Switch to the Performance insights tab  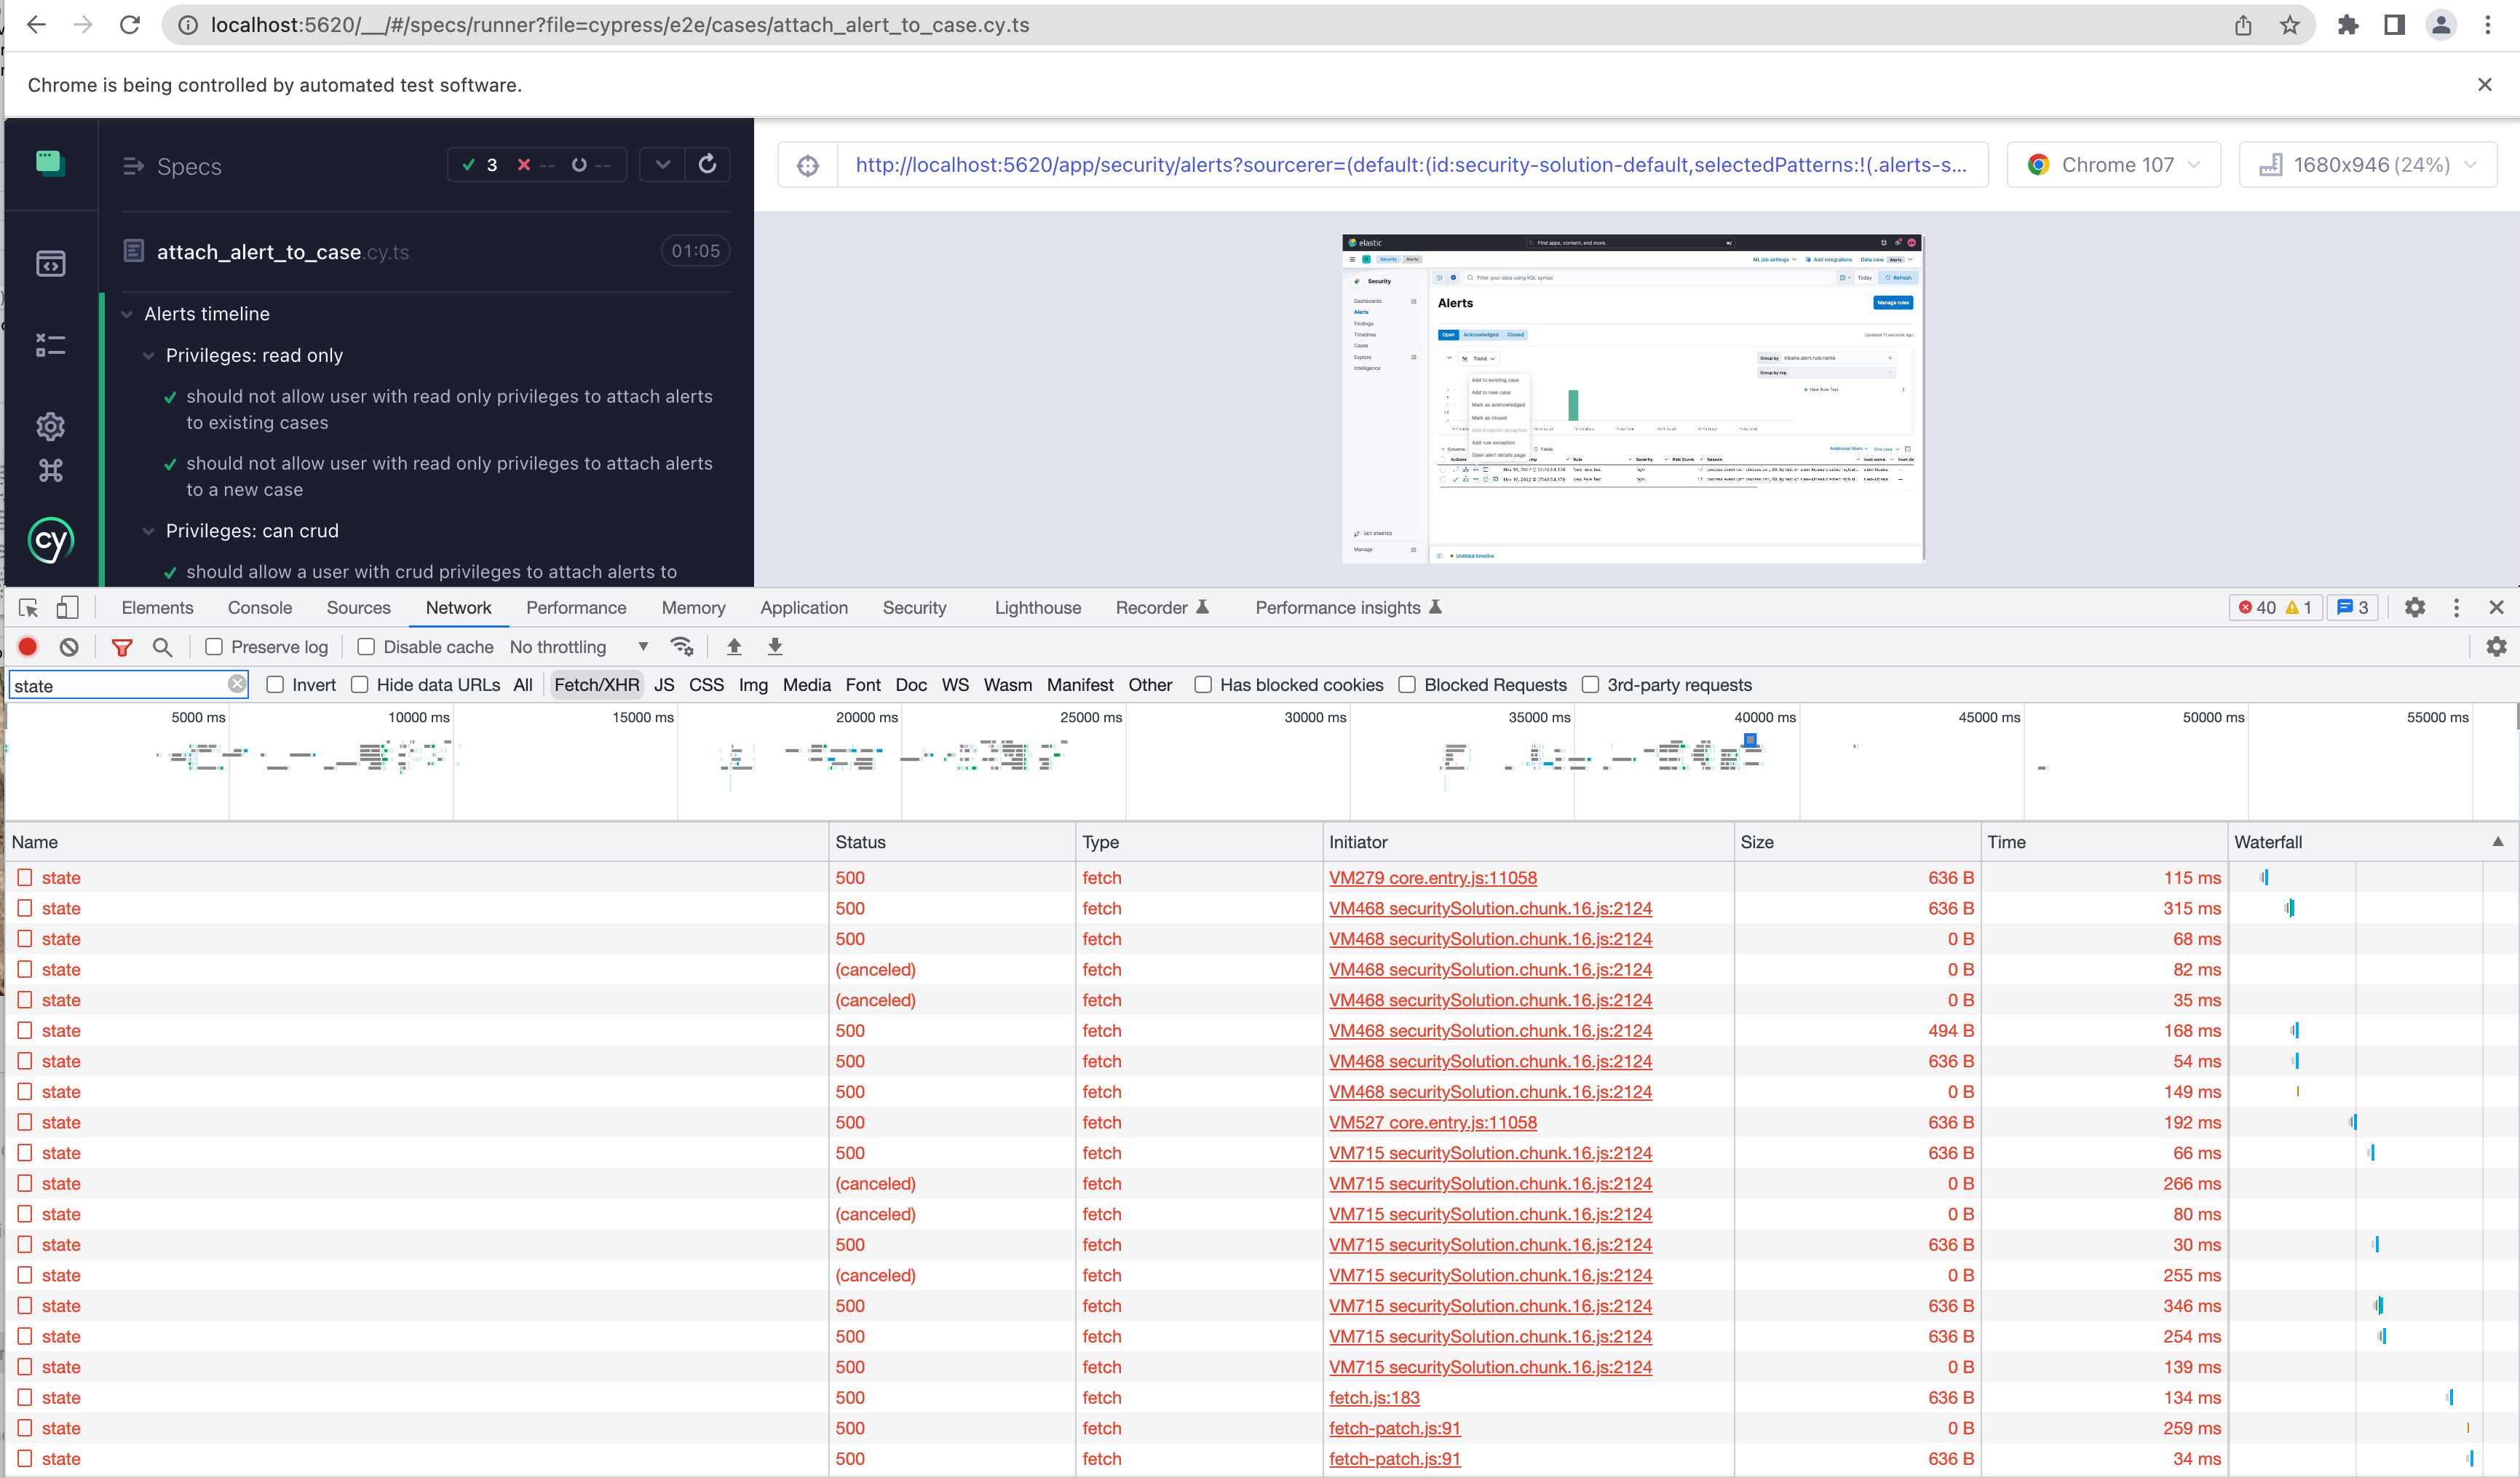tap(1338, 607)
